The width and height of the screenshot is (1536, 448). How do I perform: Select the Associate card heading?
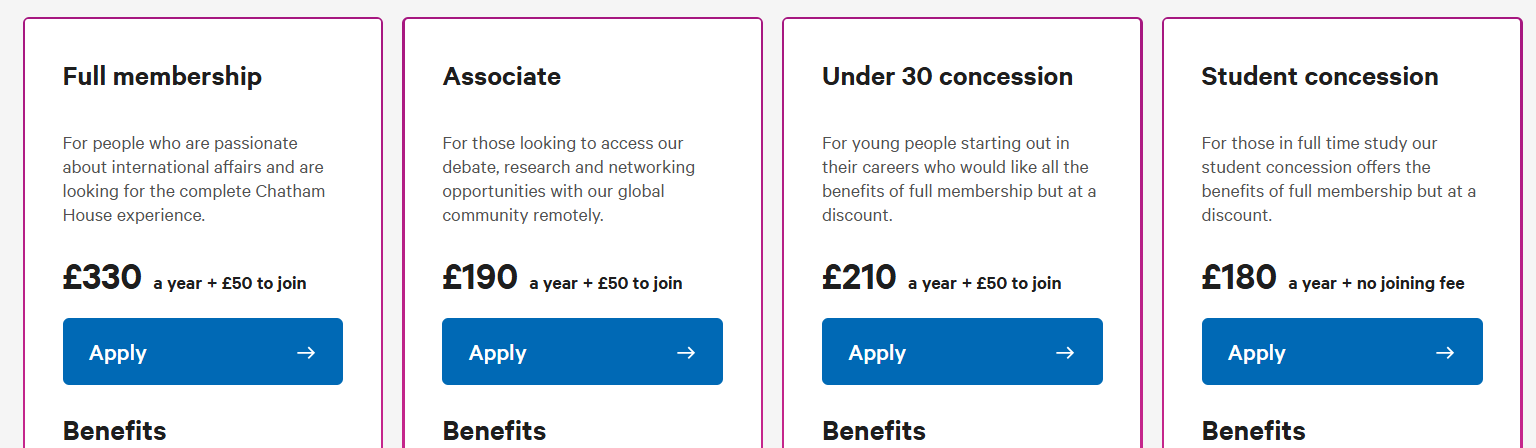[502, 77]
